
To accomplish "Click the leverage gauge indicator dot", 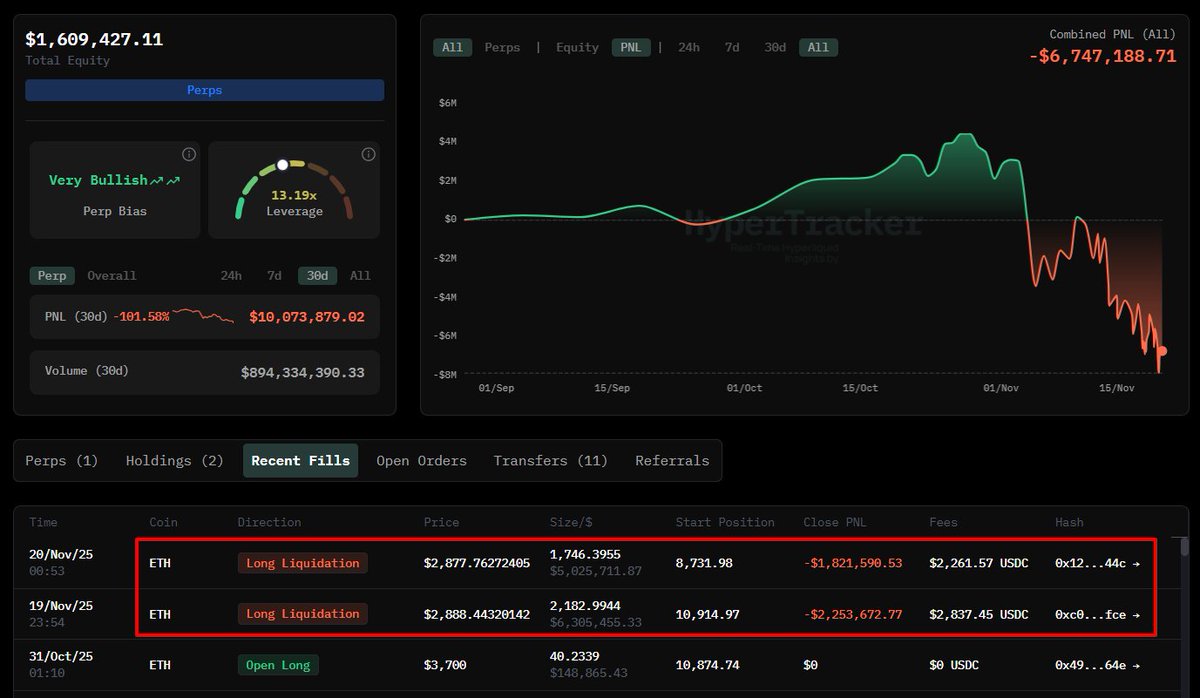I will coord(283,164).
